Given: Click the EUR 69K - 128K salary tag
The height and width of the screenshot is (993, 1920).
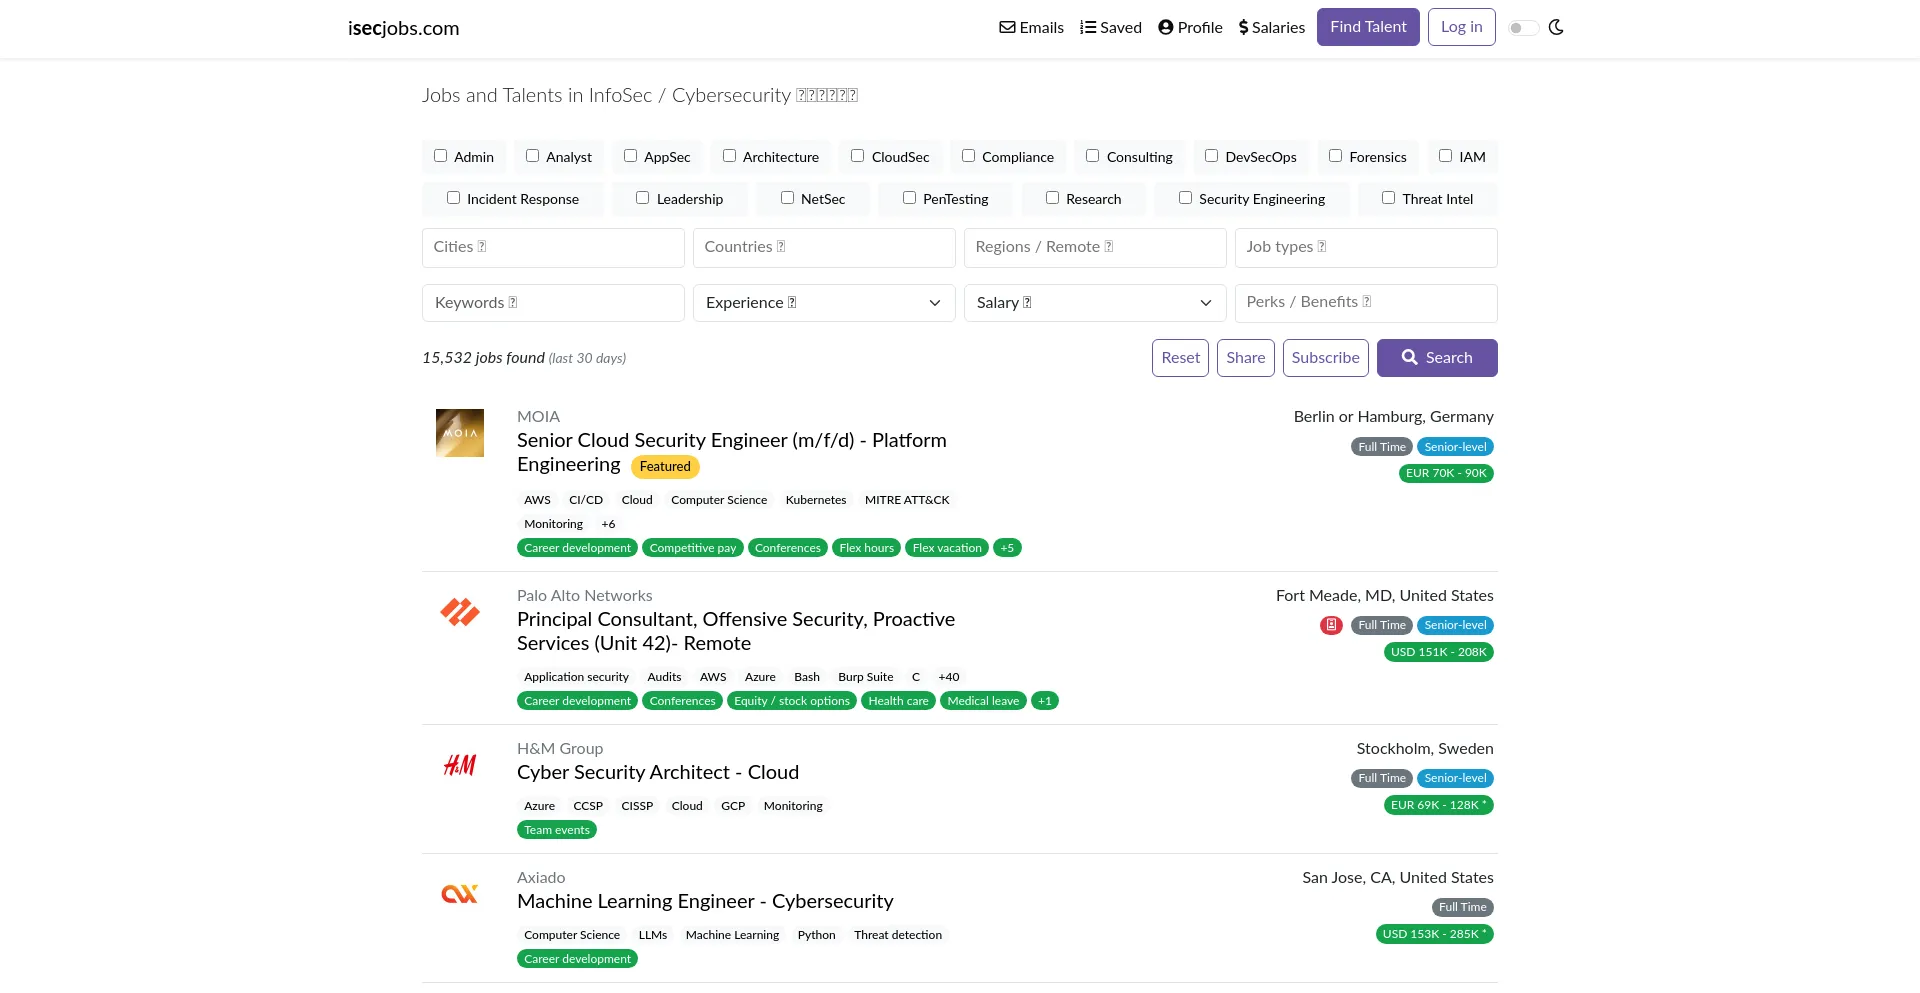Looking at the screenshot, I should click(1439, 805).
